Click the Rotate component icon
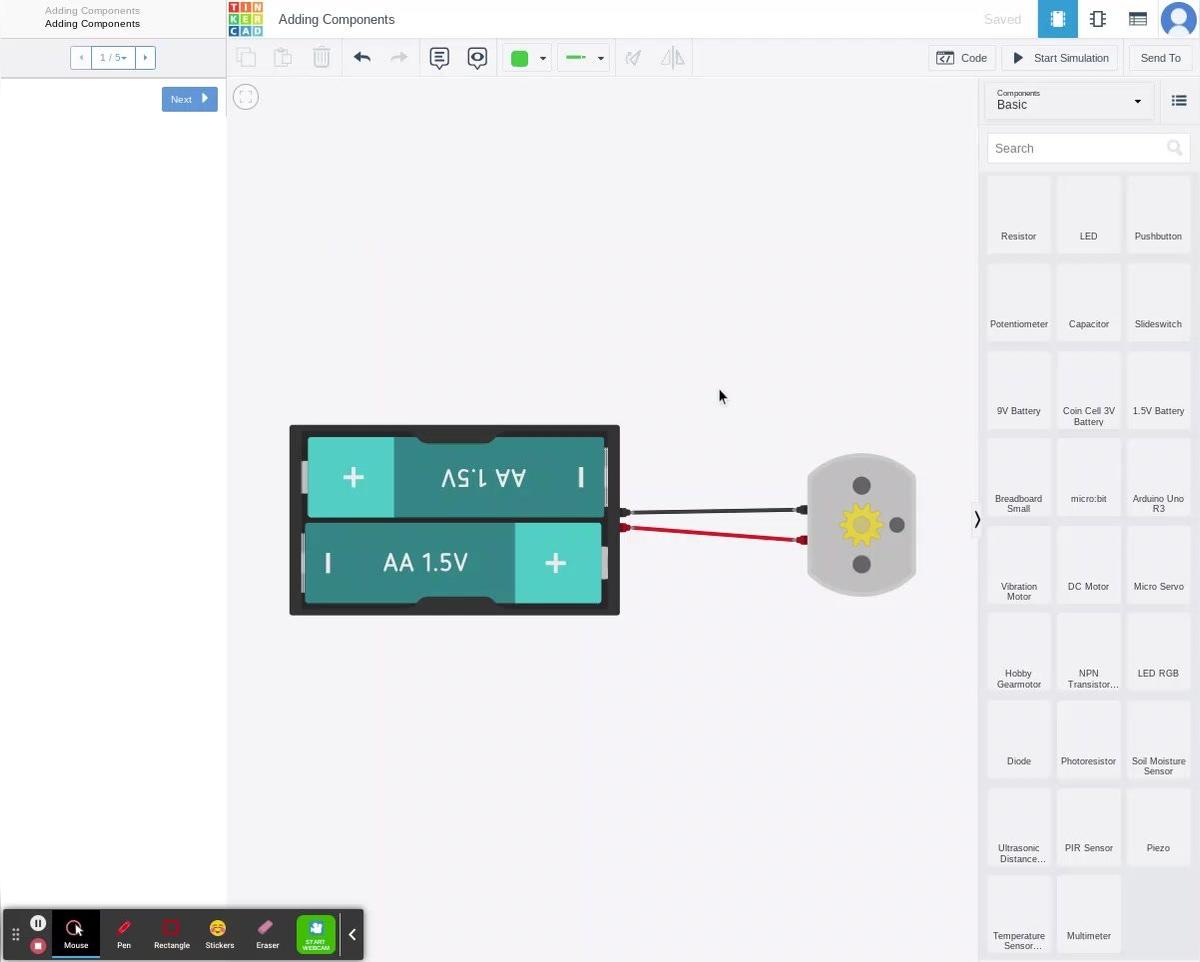 633,58
